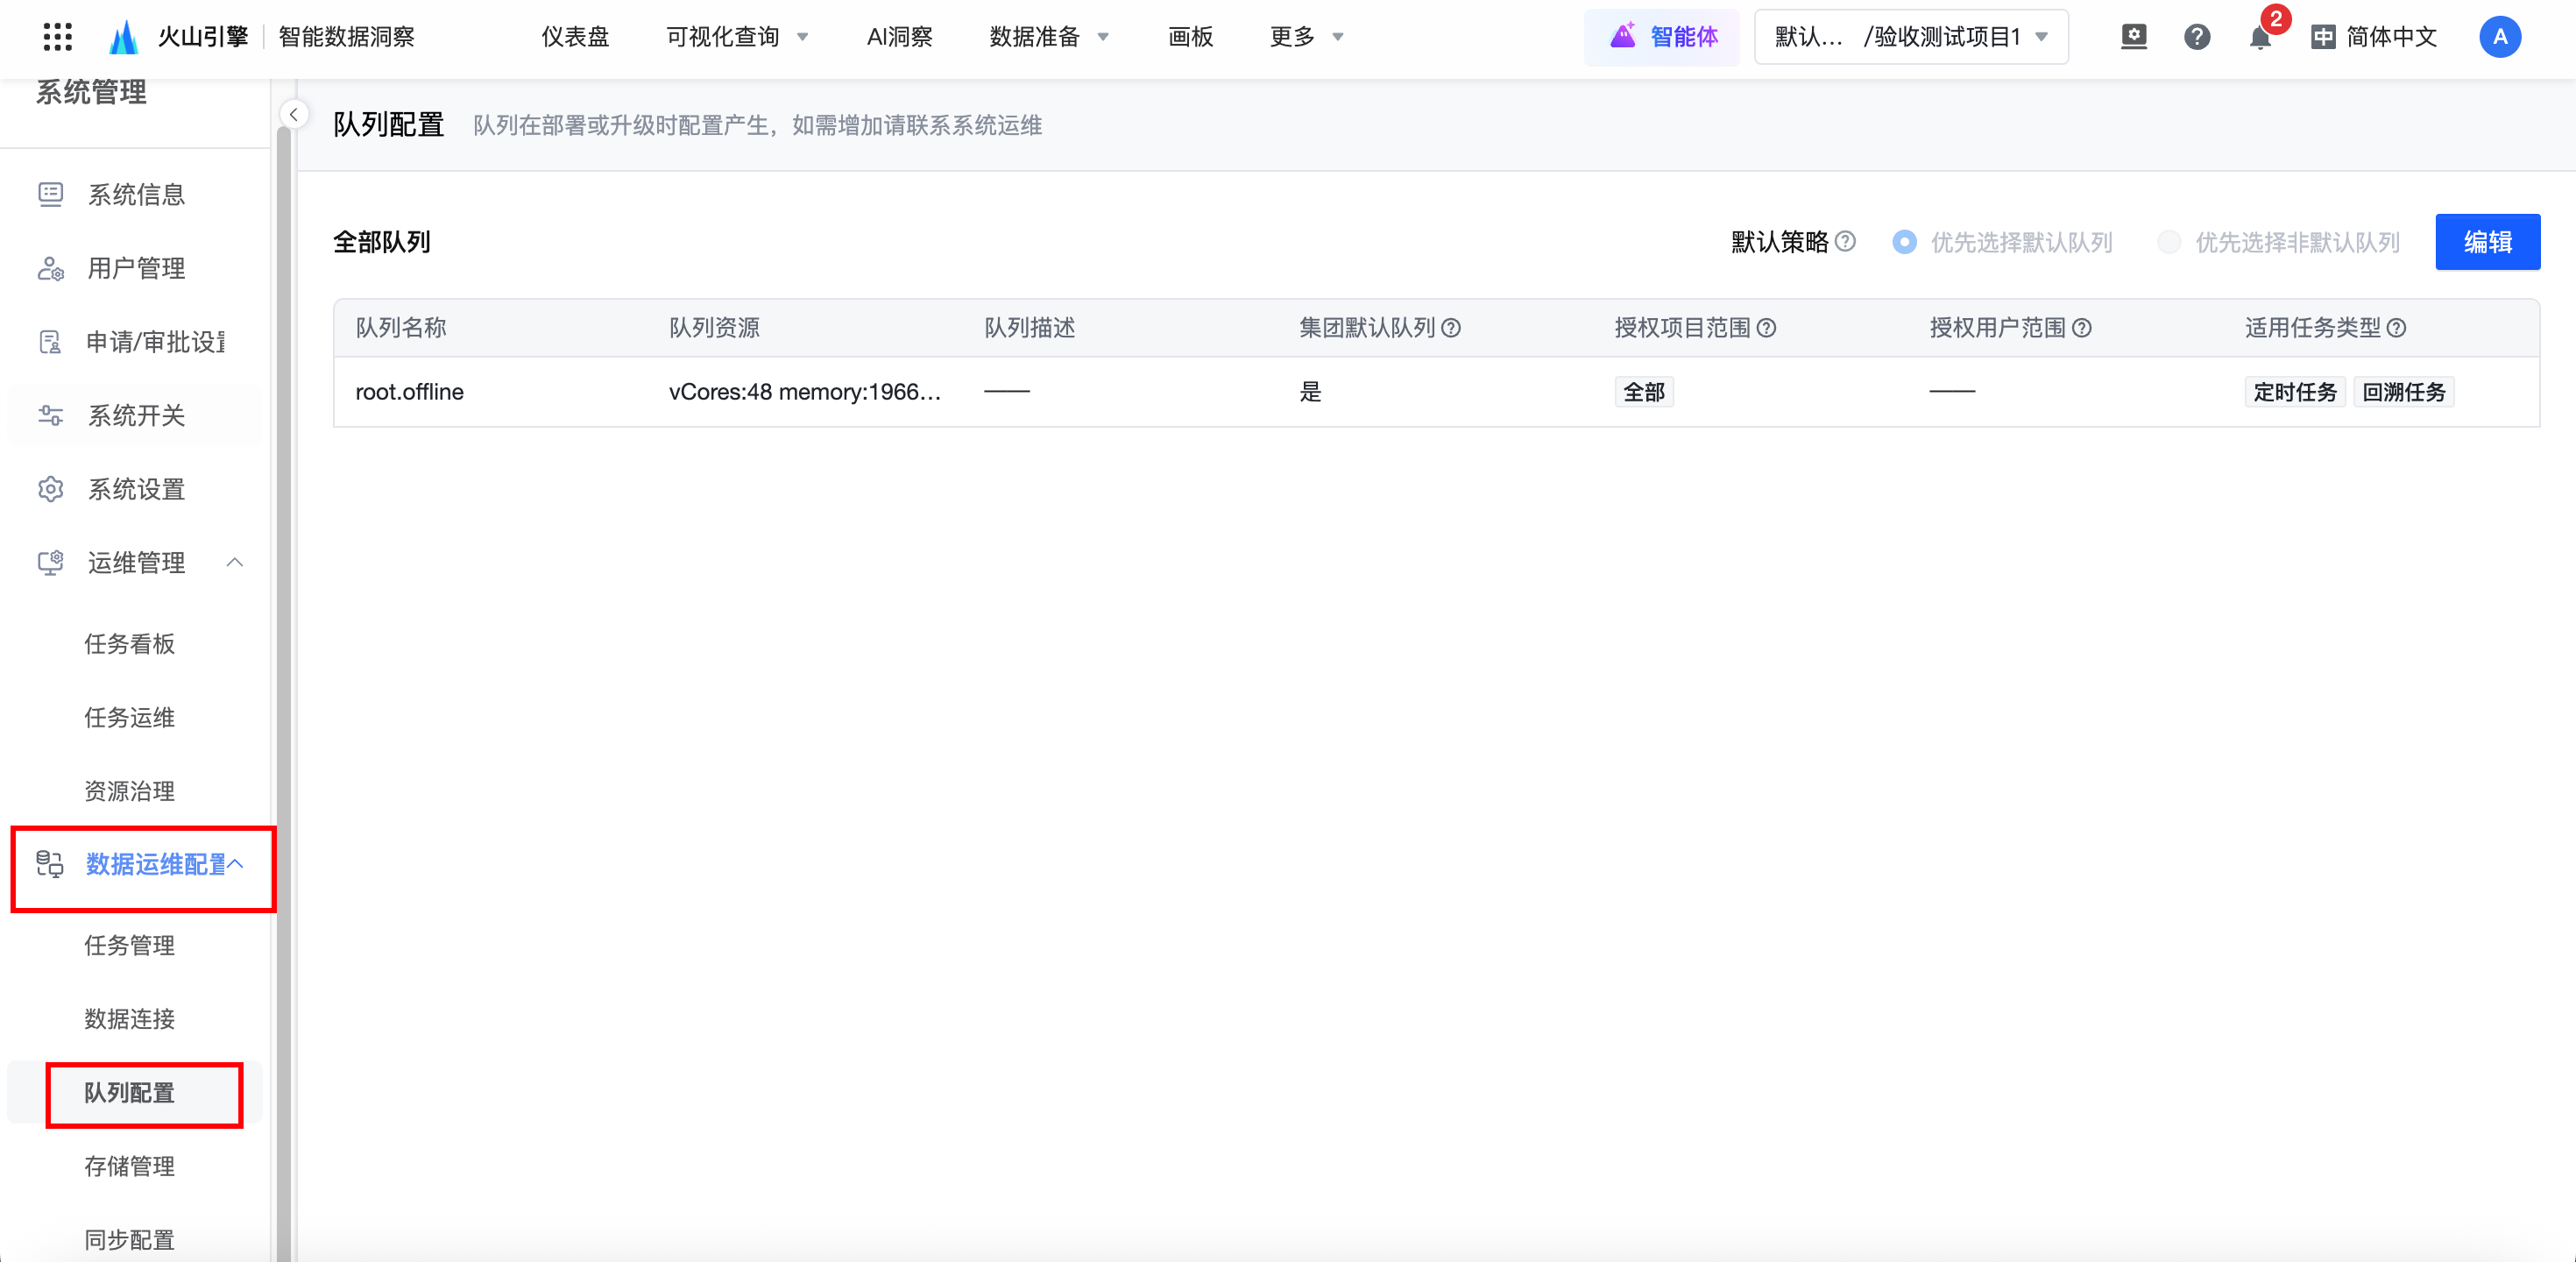Collapse the sidebar with arrow icon
The height and width of the screenshot is (1262, 2576).
pos(294,115)
